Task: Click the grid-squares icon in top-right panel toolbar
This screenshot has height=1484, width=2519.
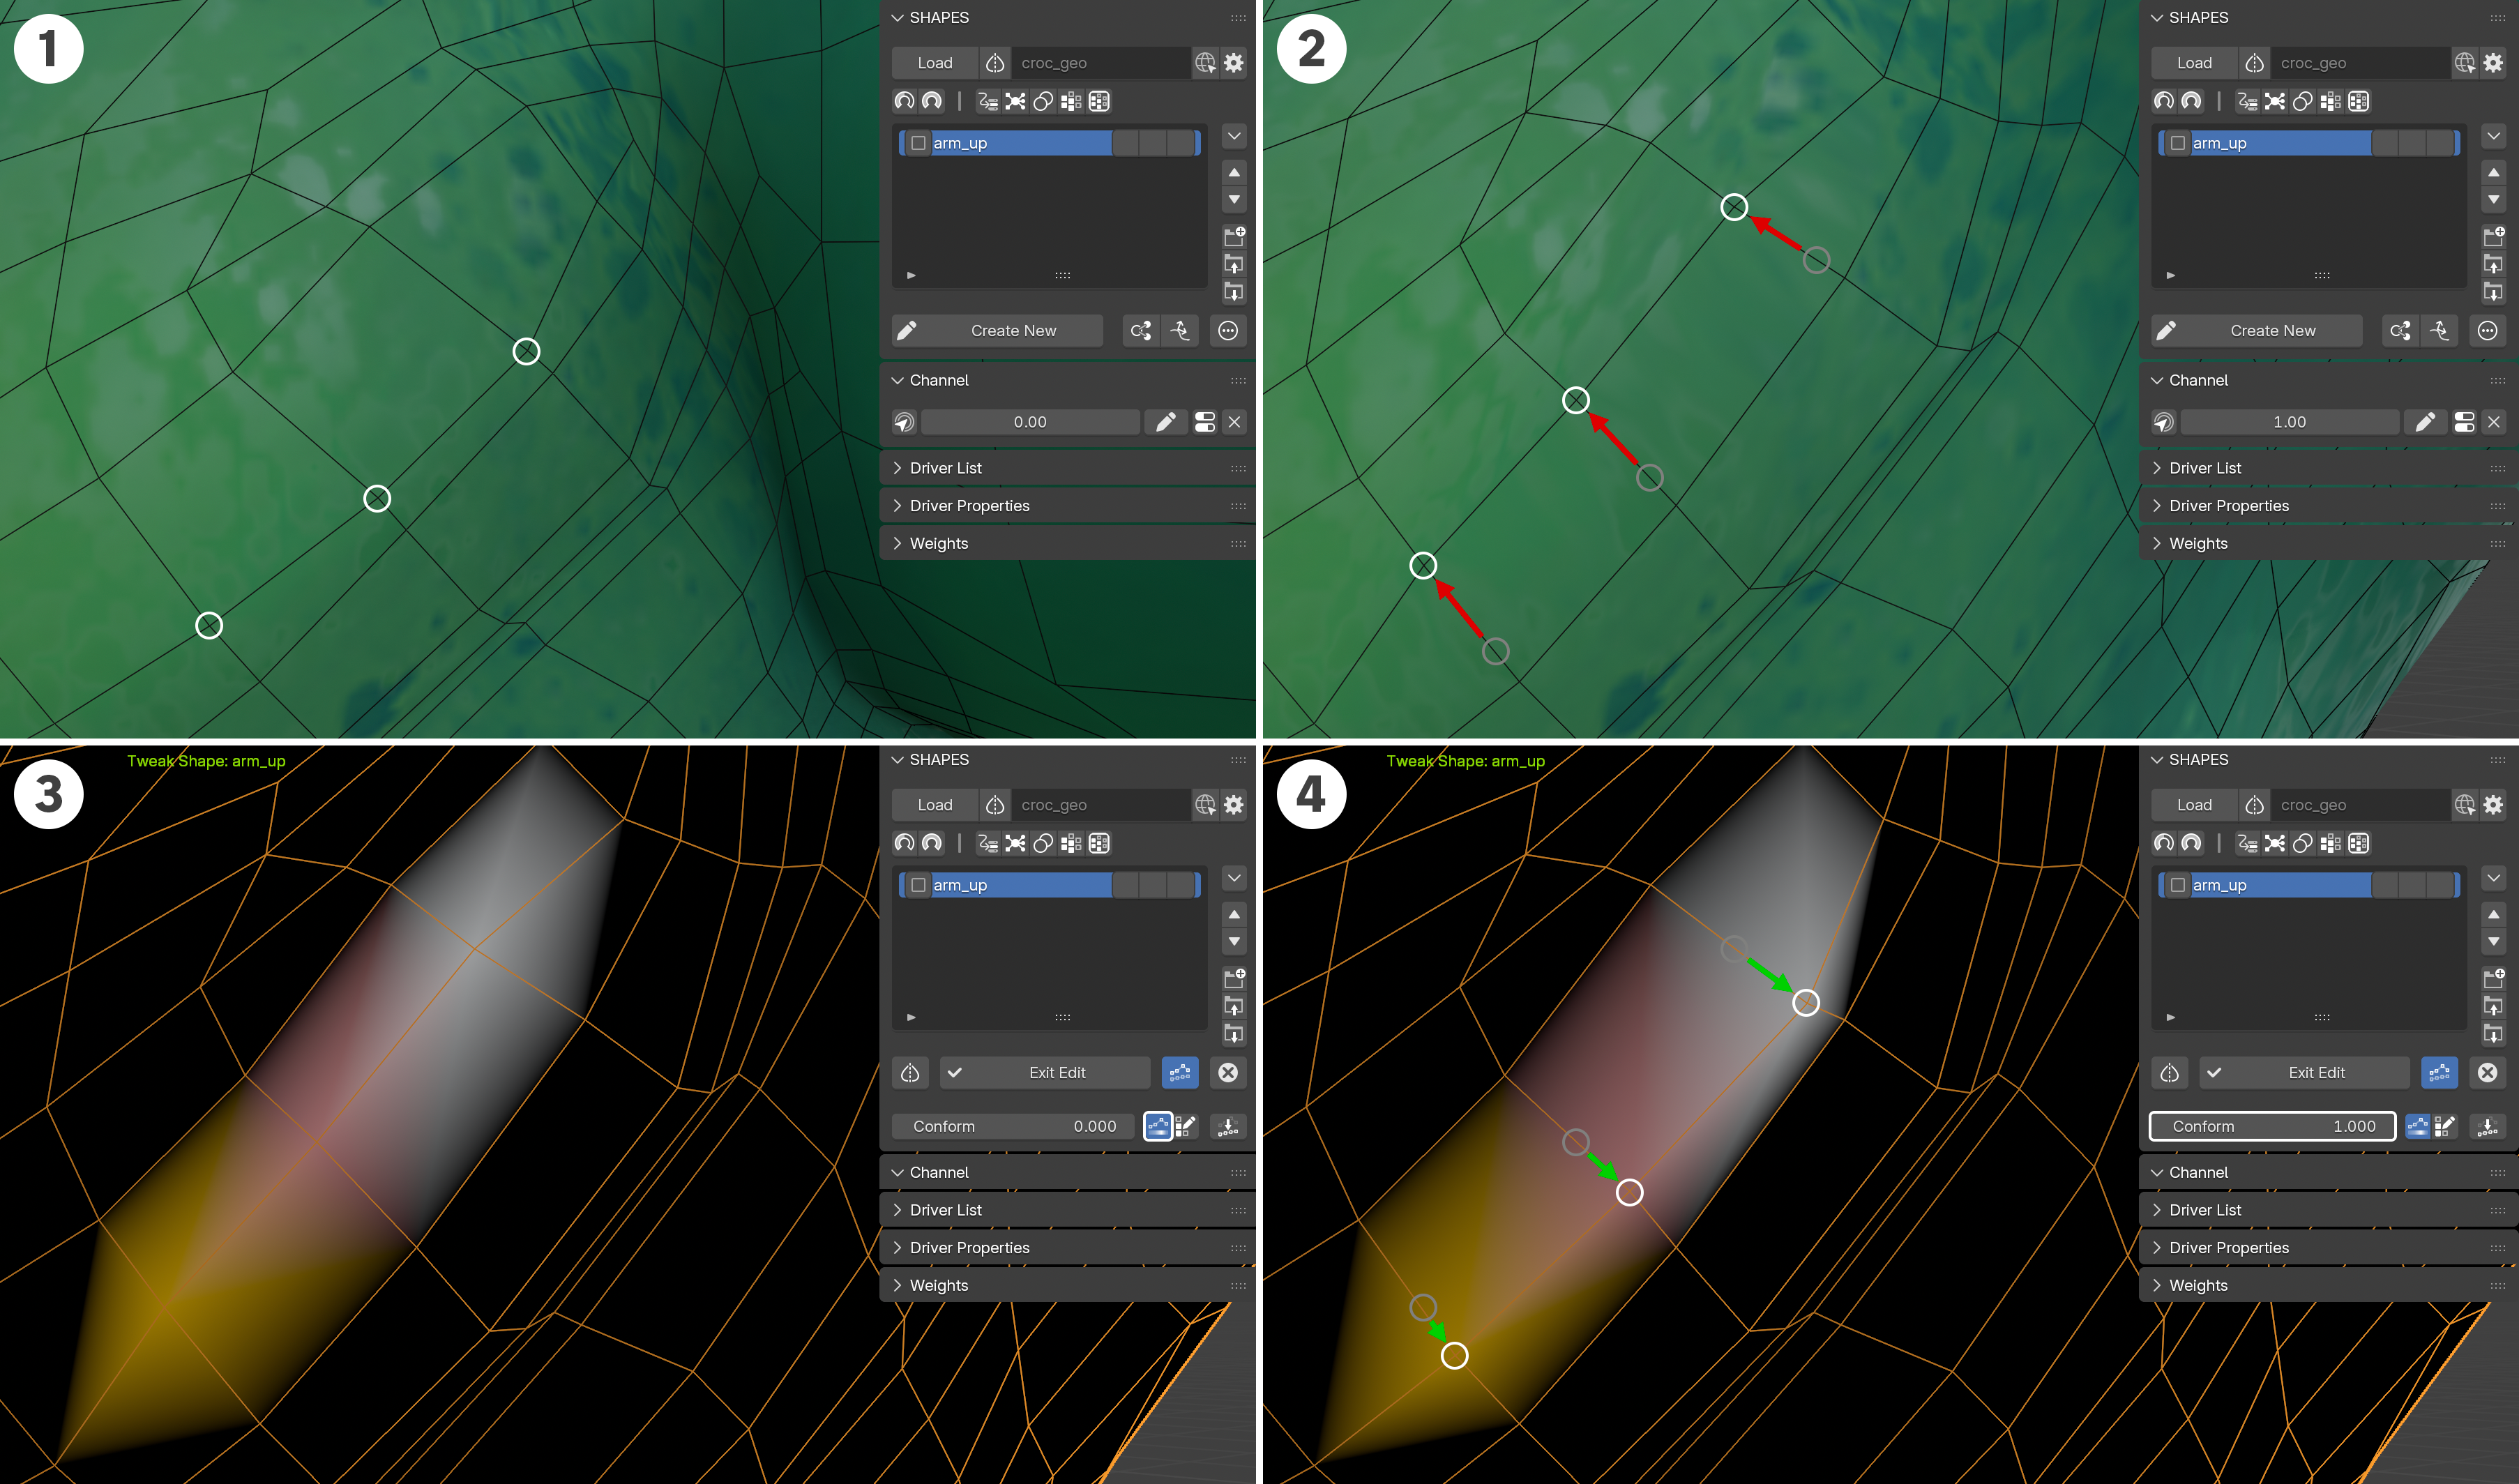Action: click(2330, 101)
